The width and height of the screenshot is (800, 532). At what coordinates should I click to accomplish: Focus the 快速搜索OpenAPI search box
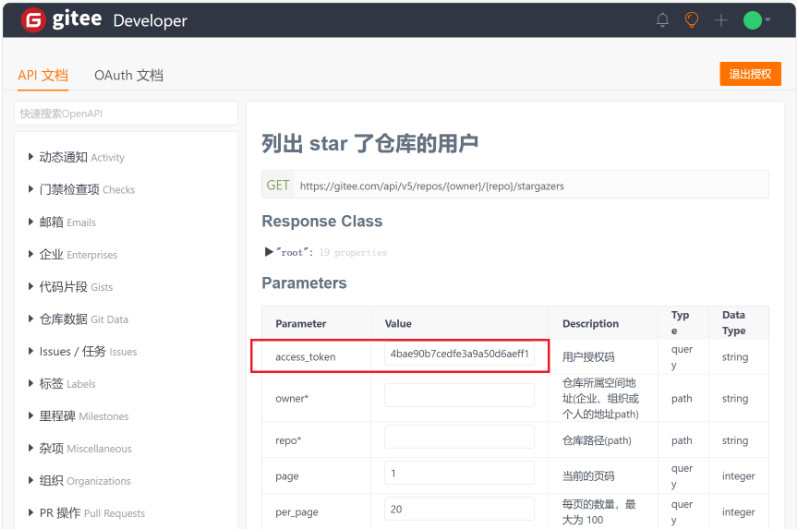click(126, 113)
